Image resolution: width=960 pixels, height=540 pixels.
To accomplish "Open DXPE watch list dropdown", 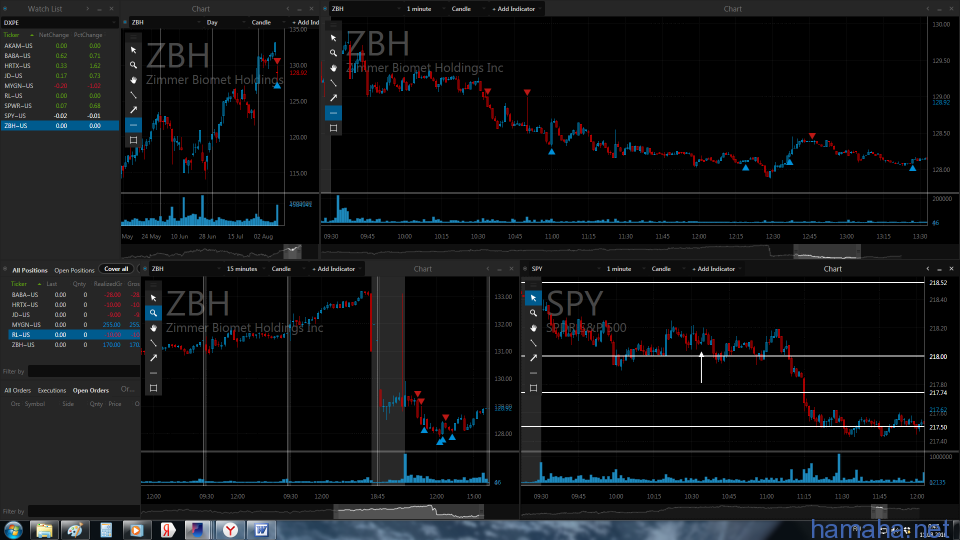I will [59, 23].
